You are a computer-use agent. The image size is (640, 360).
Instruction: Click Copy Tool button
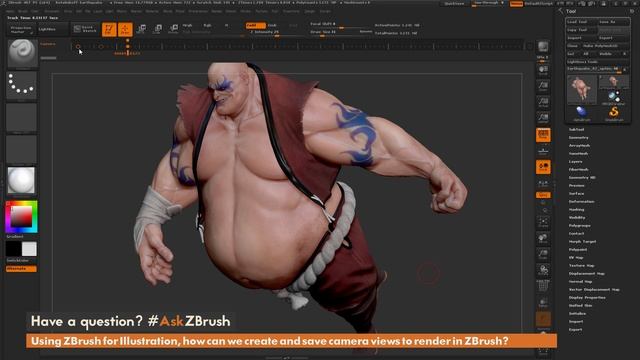pos(581,30)
